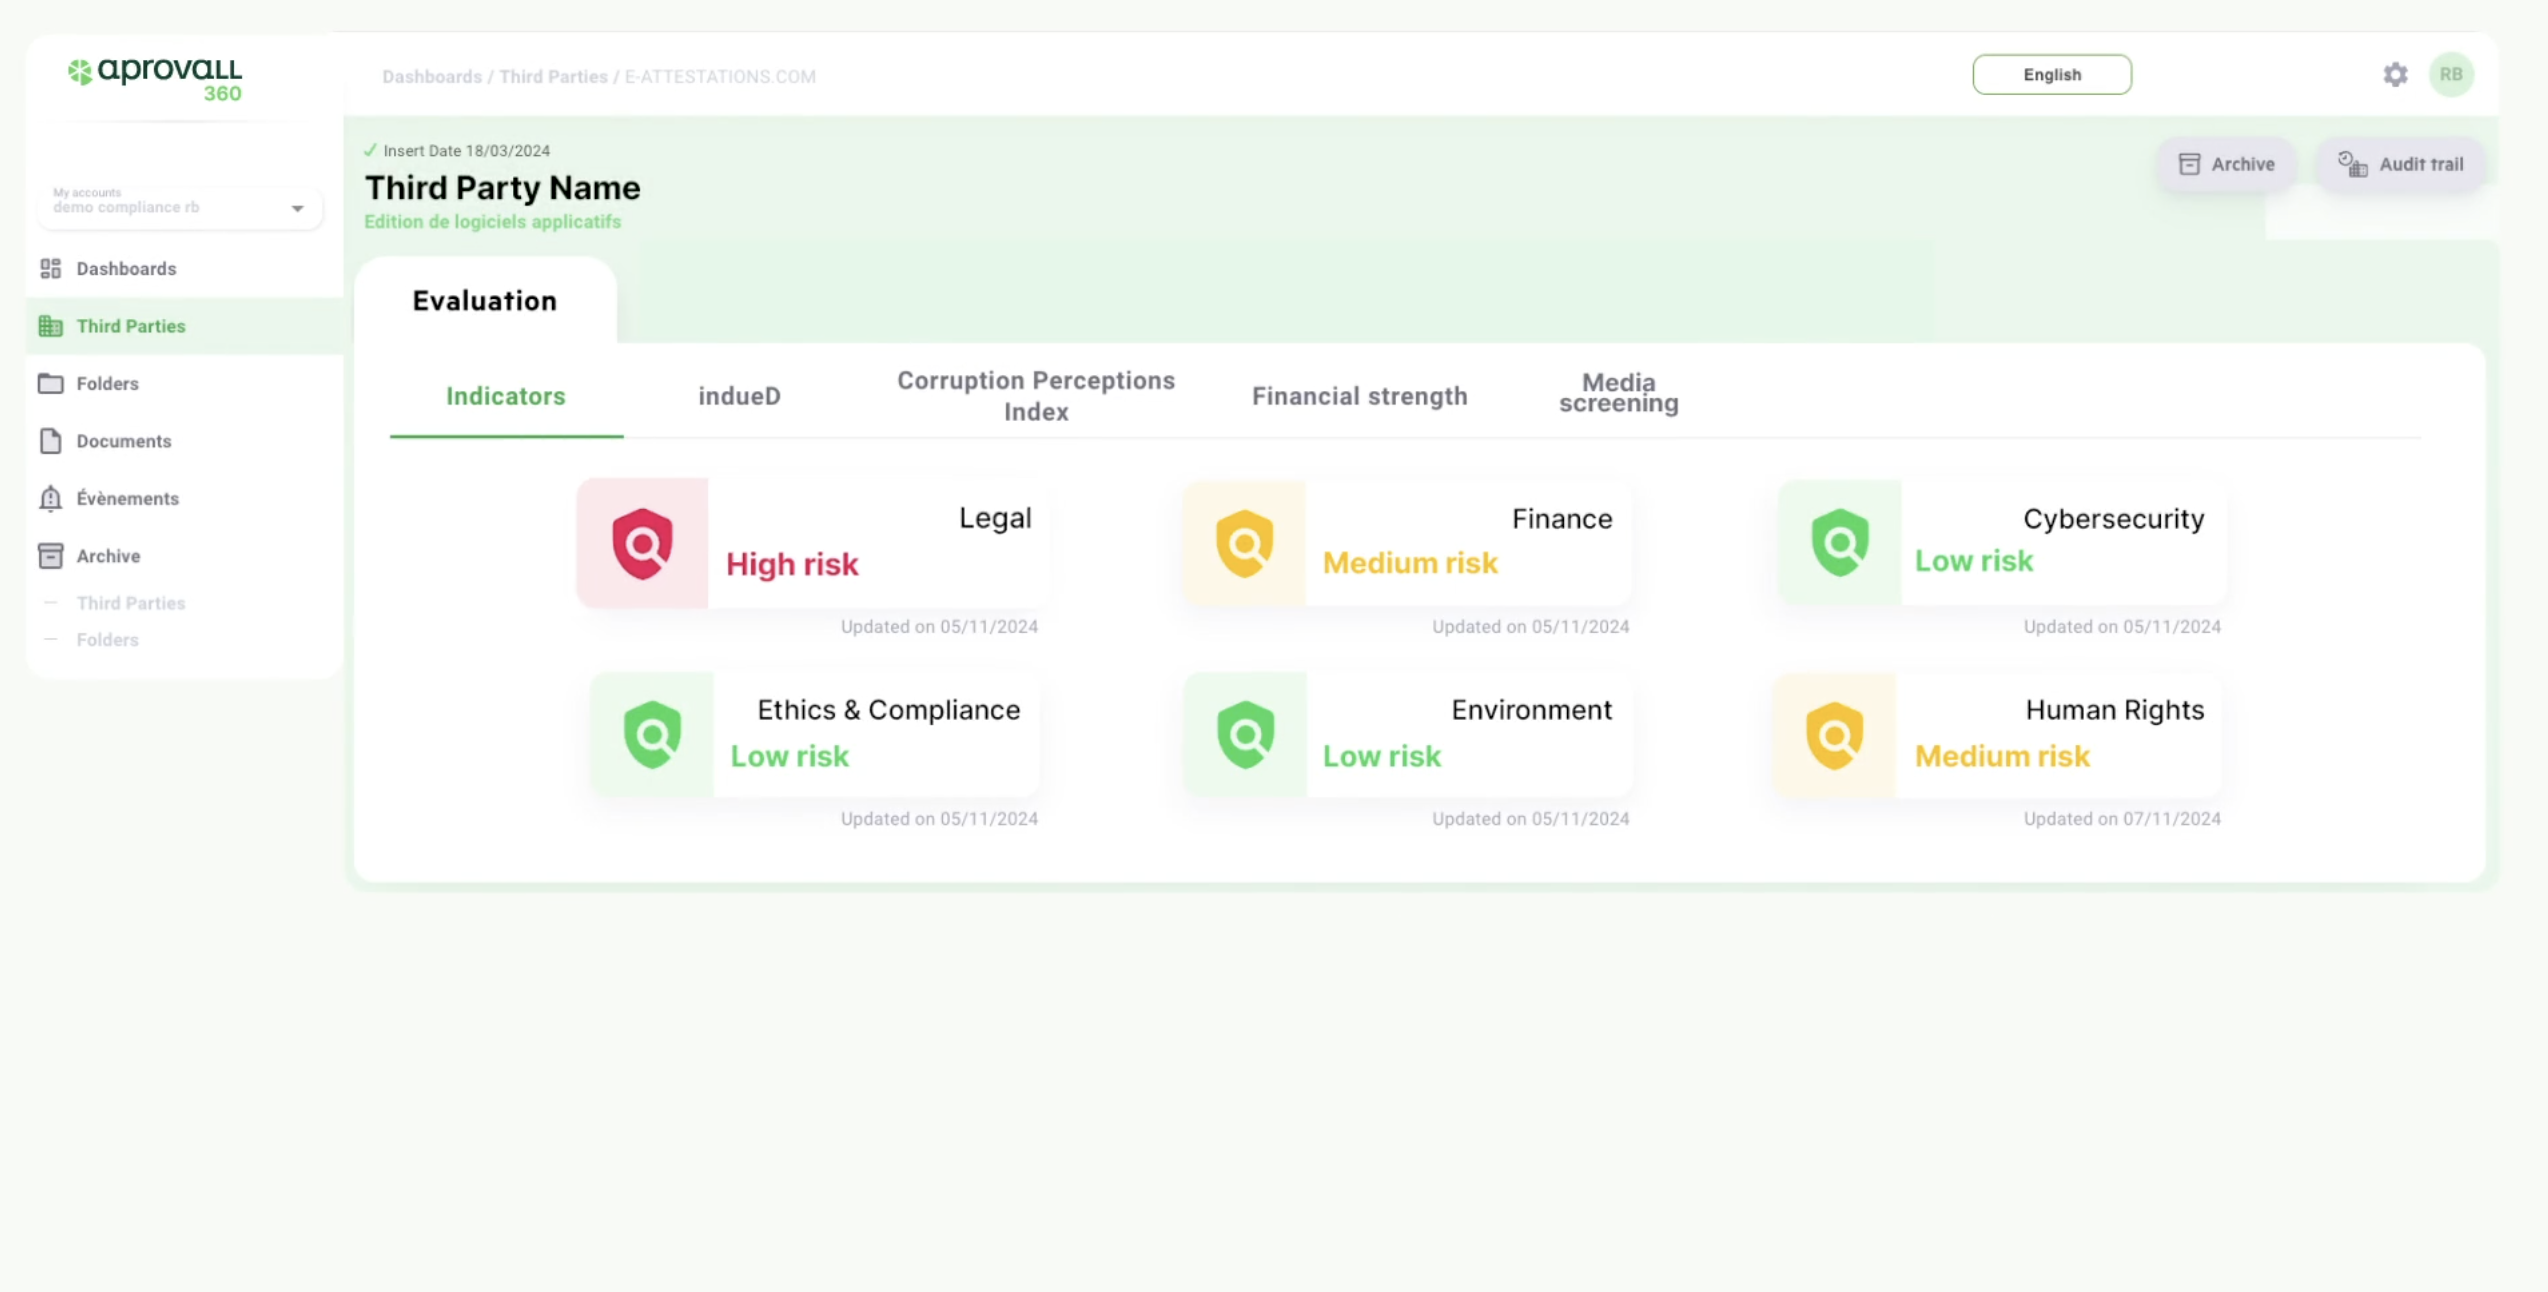Click the Human Rights shield icon
This screenshot has width=2548, height=1292.
click(1835, 736)
